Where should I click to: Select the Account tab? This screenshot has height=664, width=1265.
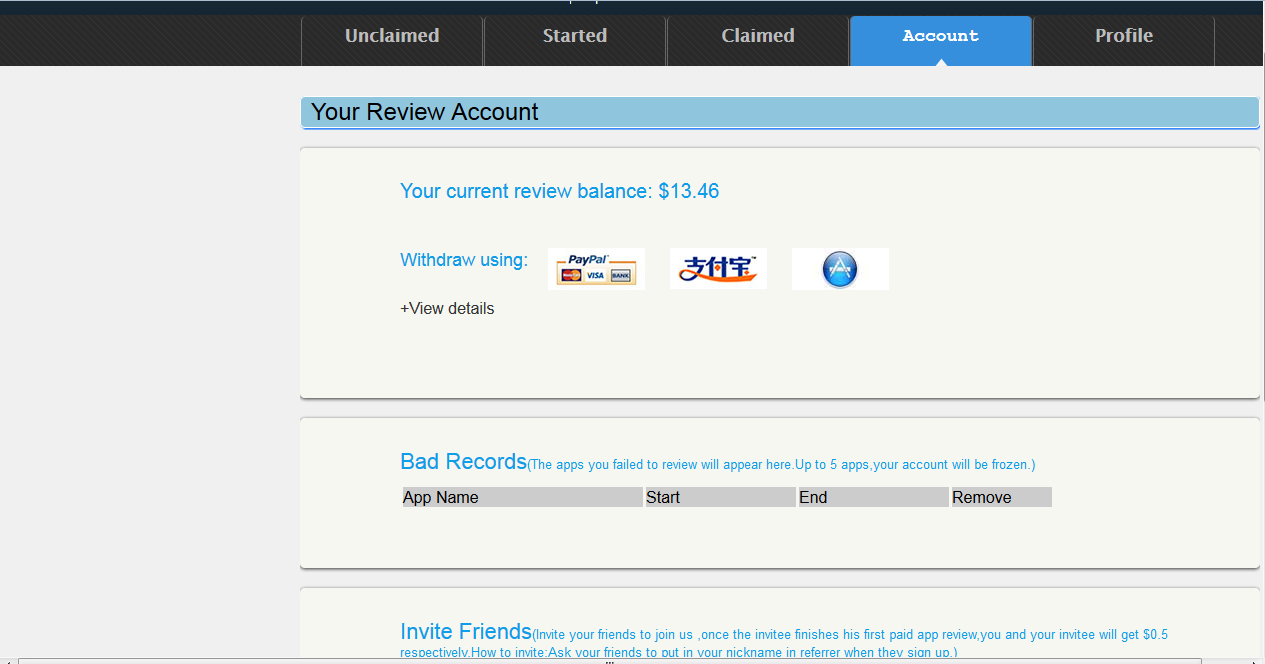click(941, 40)
